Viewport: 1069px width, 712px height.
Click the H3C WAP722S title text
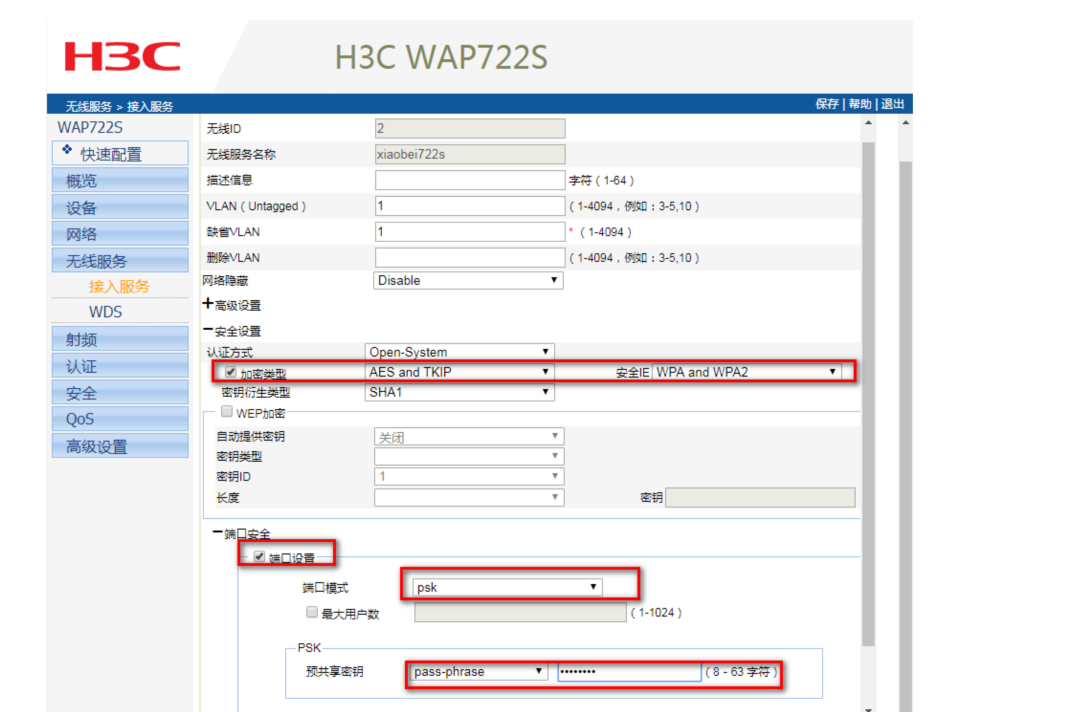[441, 57]
